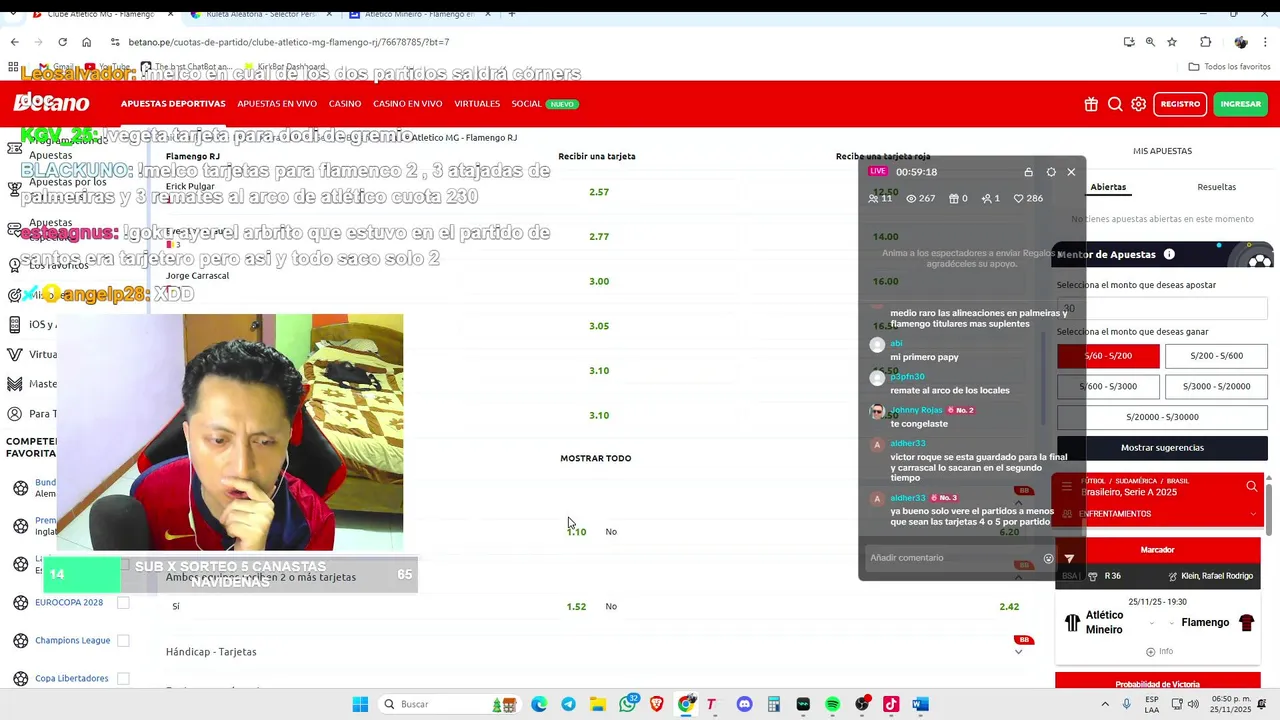Viewport: 1280px width, 720px height.
Task: Send the comment with the paper-plane icon
Action: 1069,559
